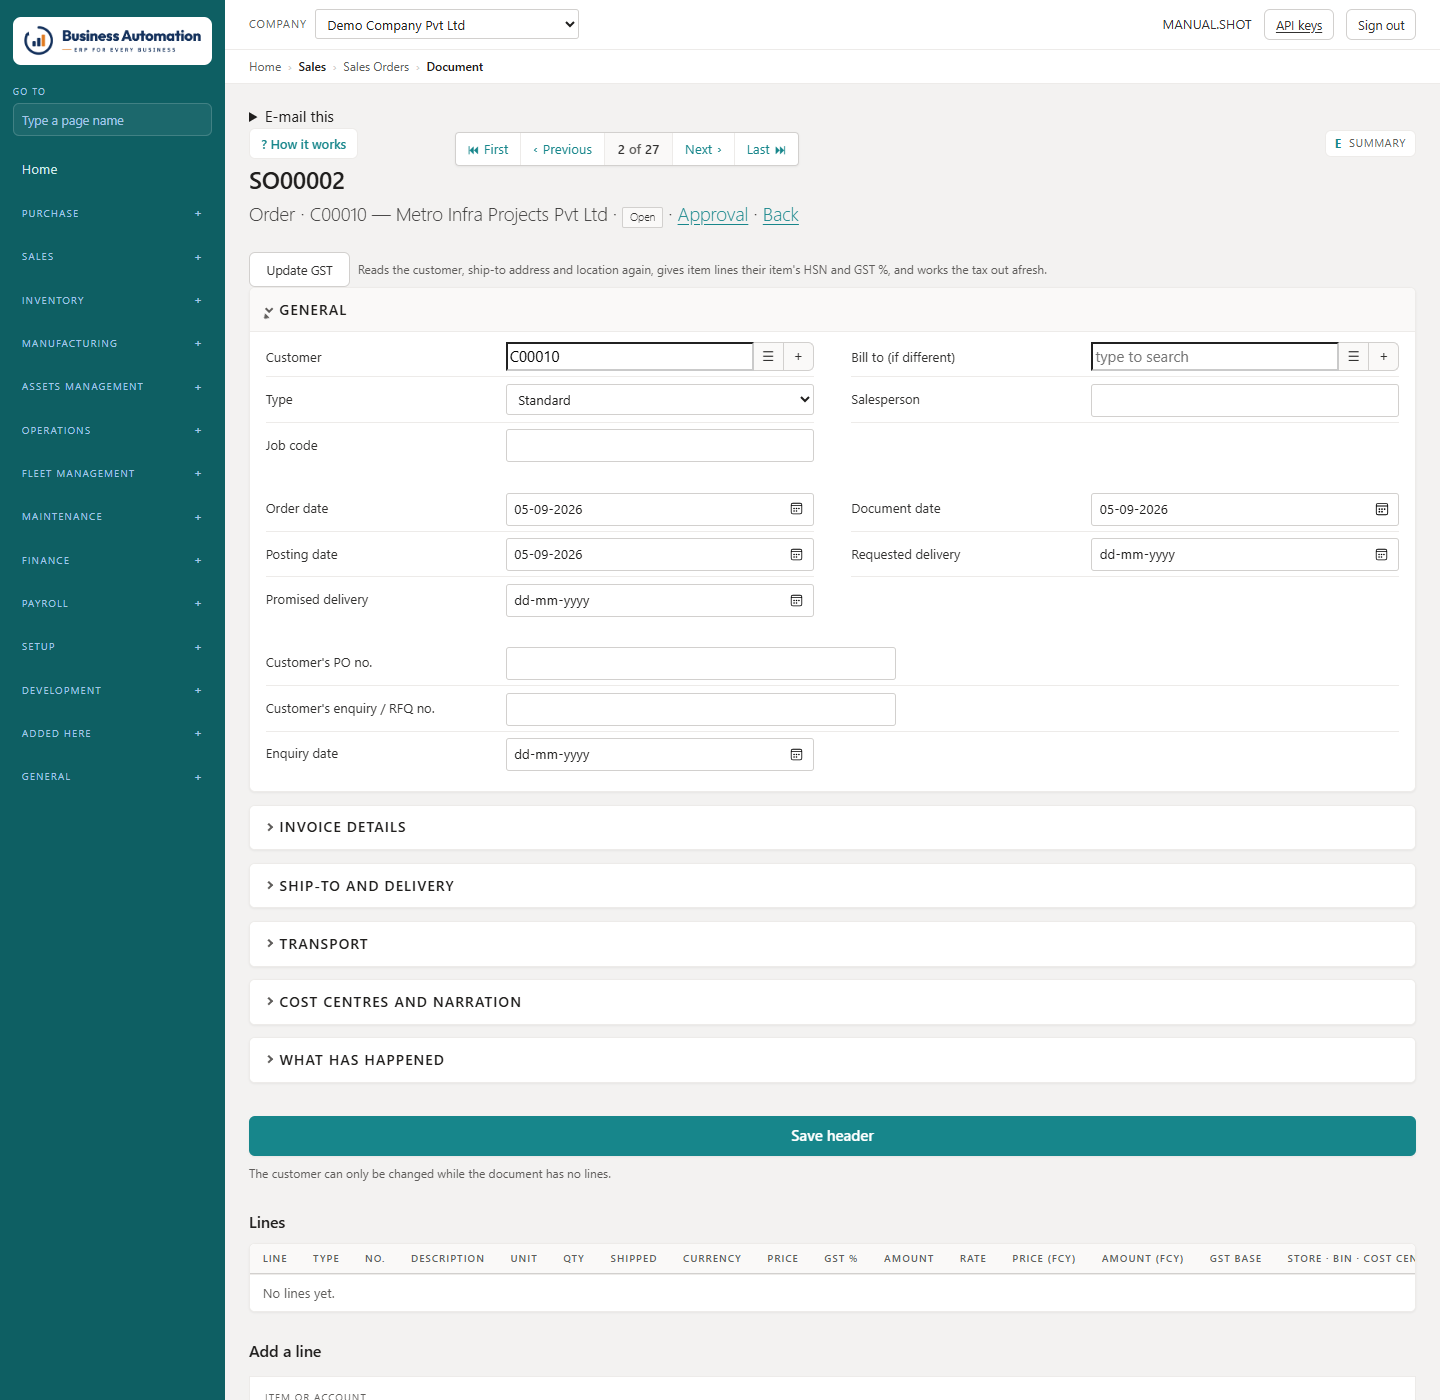Open the How it works help
1440x1400 pixels.
pos(303,144)
